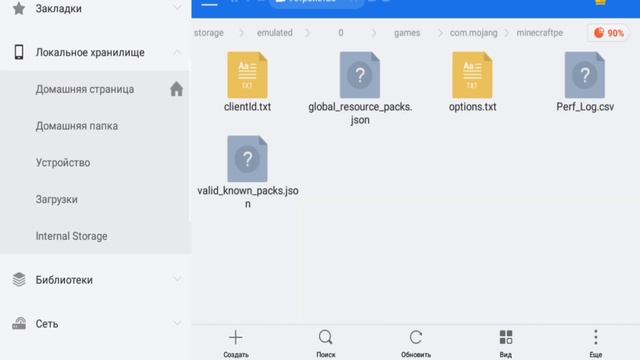Go to com.mojang breadcrumb folder
Viewport: 640px width, 360px height.
coord(473,33)
